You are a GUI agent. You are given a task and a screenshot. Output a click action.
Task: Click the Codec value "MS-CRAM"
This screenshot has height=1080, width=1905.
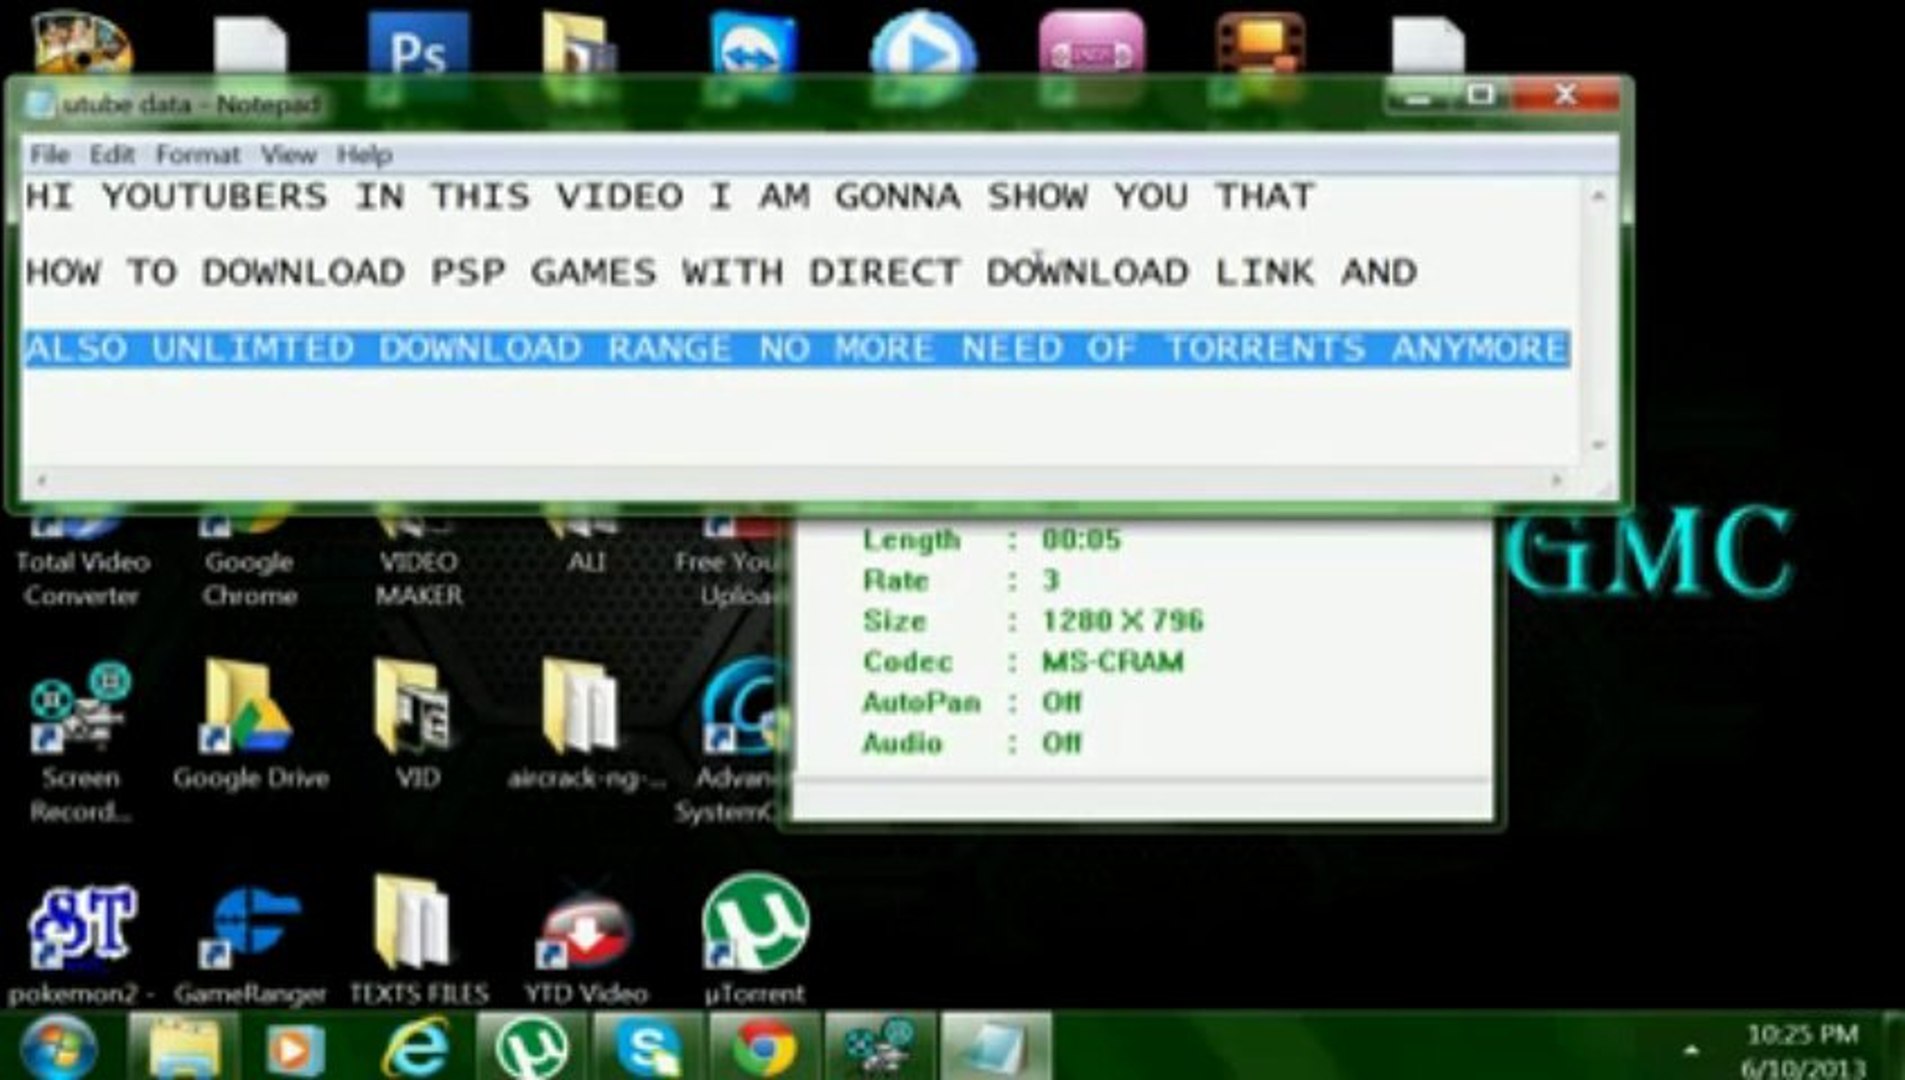point(1113,662)
